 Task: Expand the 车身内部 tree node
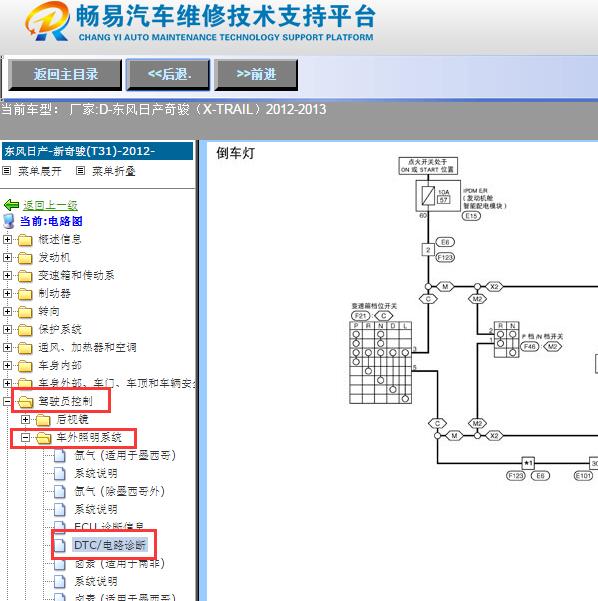tap(7, 366)
